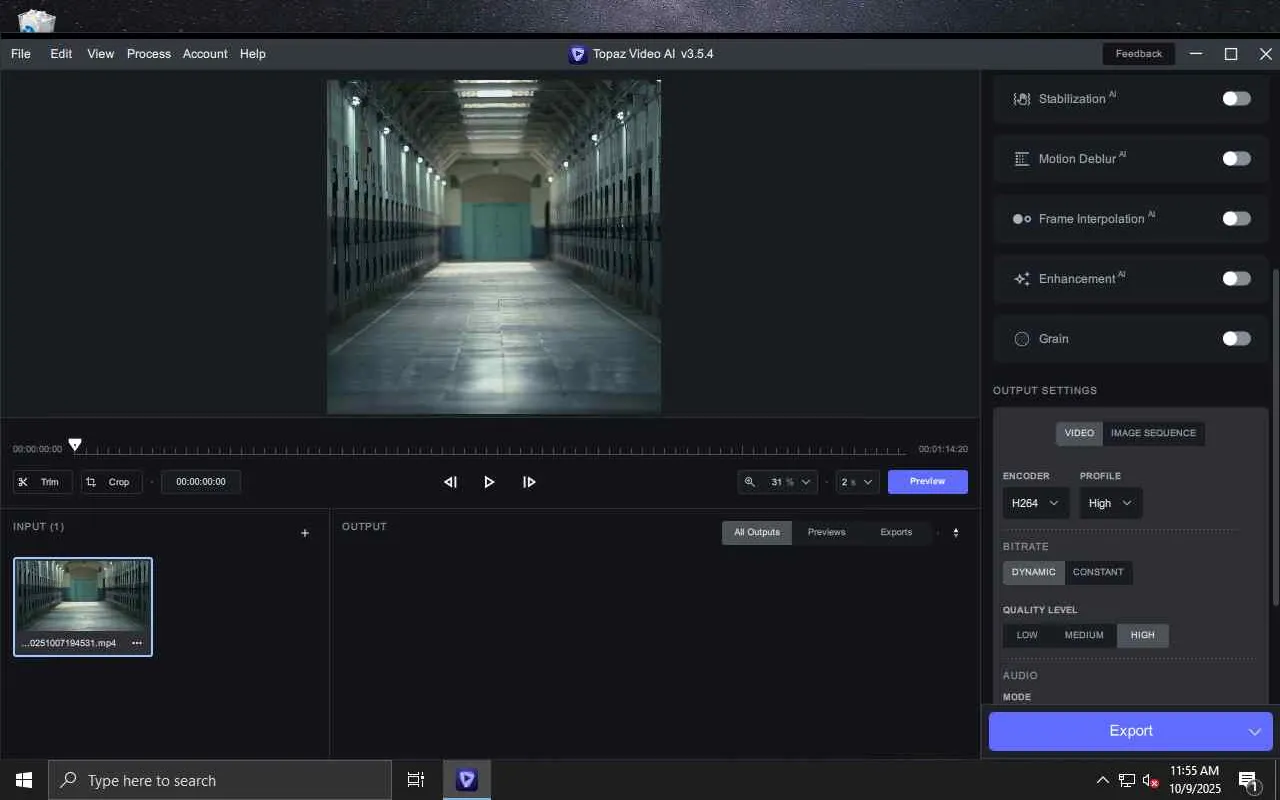Click the output sort order icon
The image size is (1280, 800).
click(x=955, y=533)
